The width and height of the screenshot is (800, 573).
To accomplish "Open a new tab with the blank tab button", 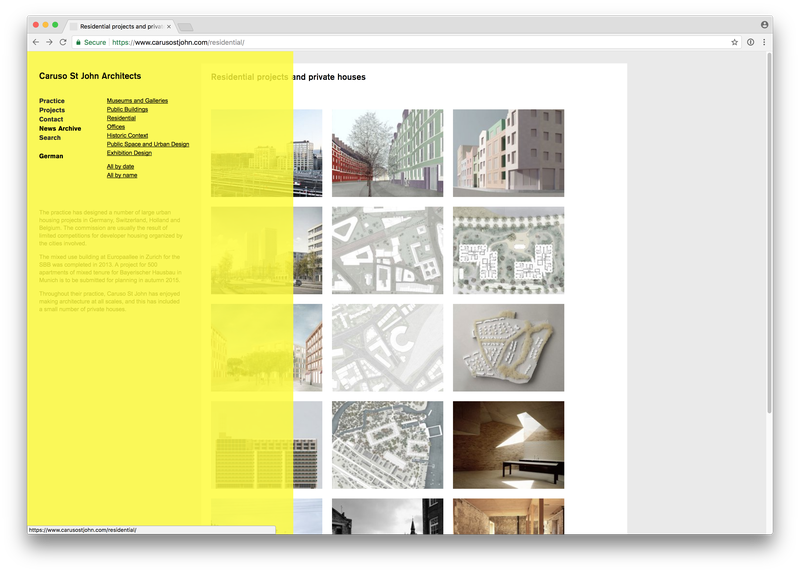I will click(185, 27).
